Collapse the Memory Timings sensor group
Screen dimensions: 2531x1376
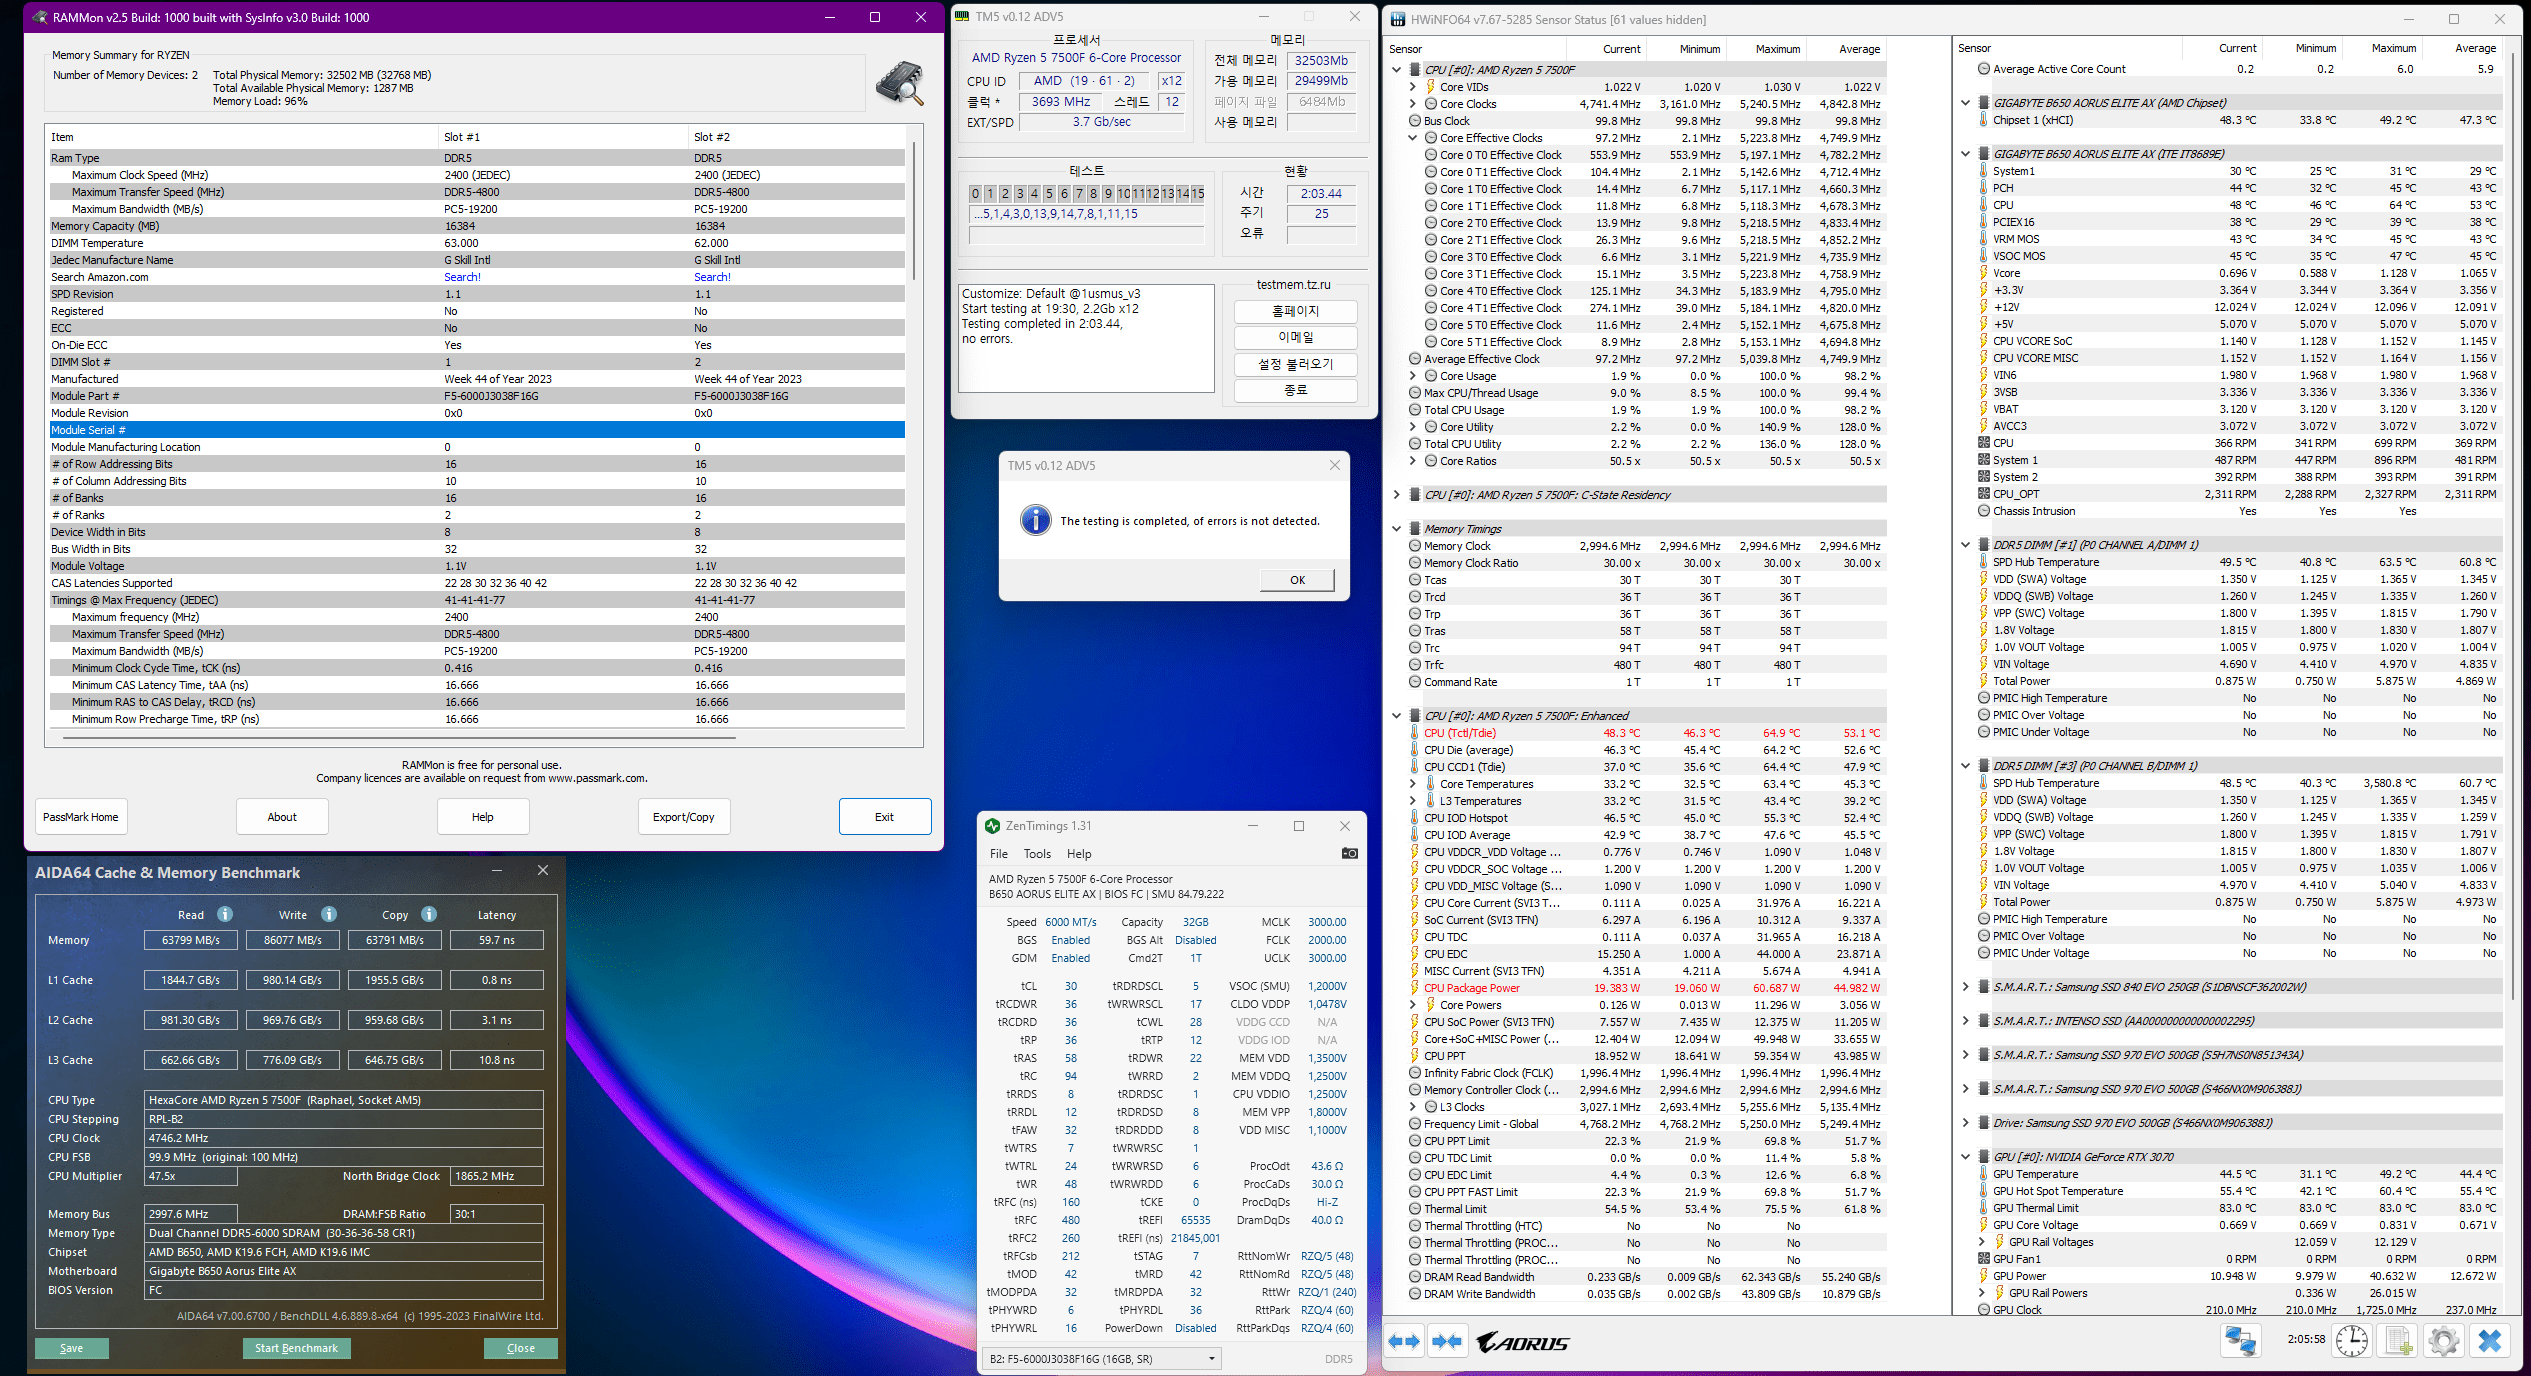(1397, 529)
